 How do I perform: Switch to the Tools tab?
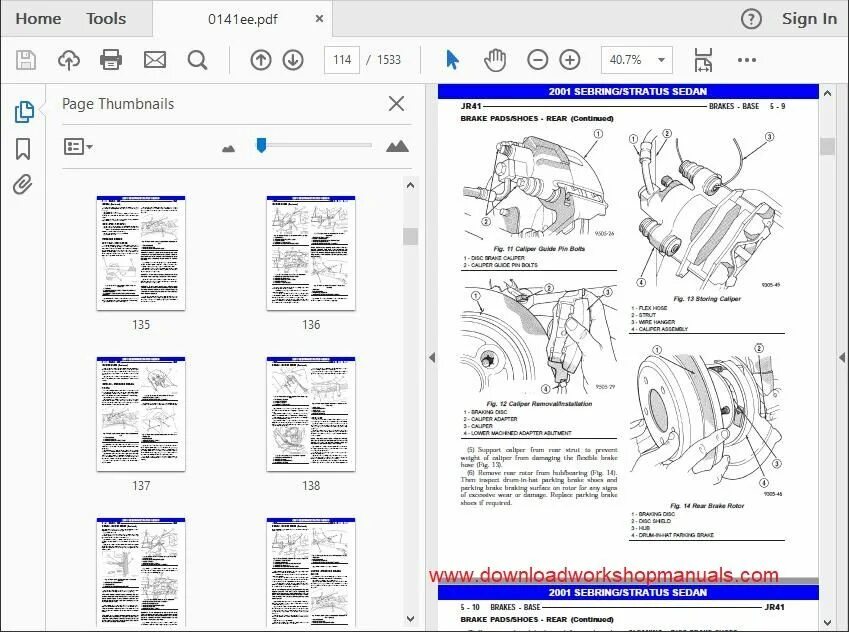106,18
